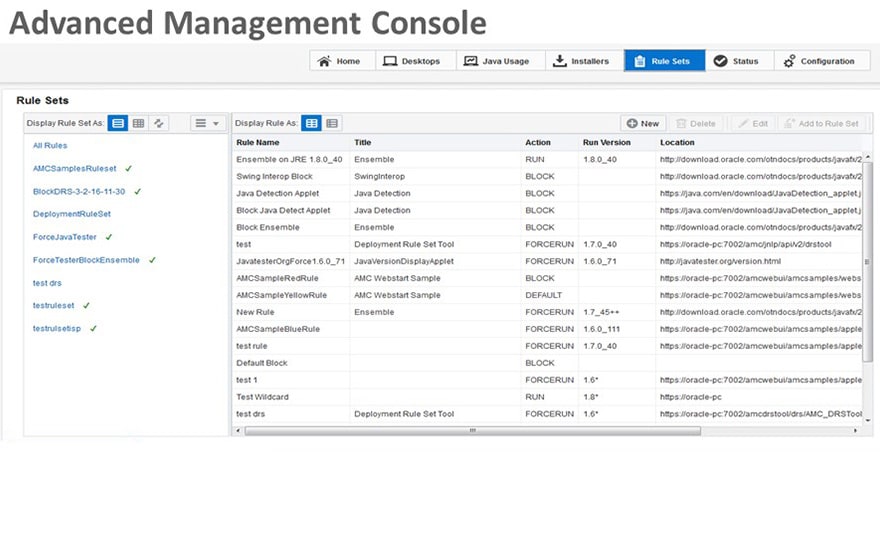Viewport: 880px width, 533px height.
Task: Switch rule set display to table view
Action: pyautogui.click(x=139, y=123)
